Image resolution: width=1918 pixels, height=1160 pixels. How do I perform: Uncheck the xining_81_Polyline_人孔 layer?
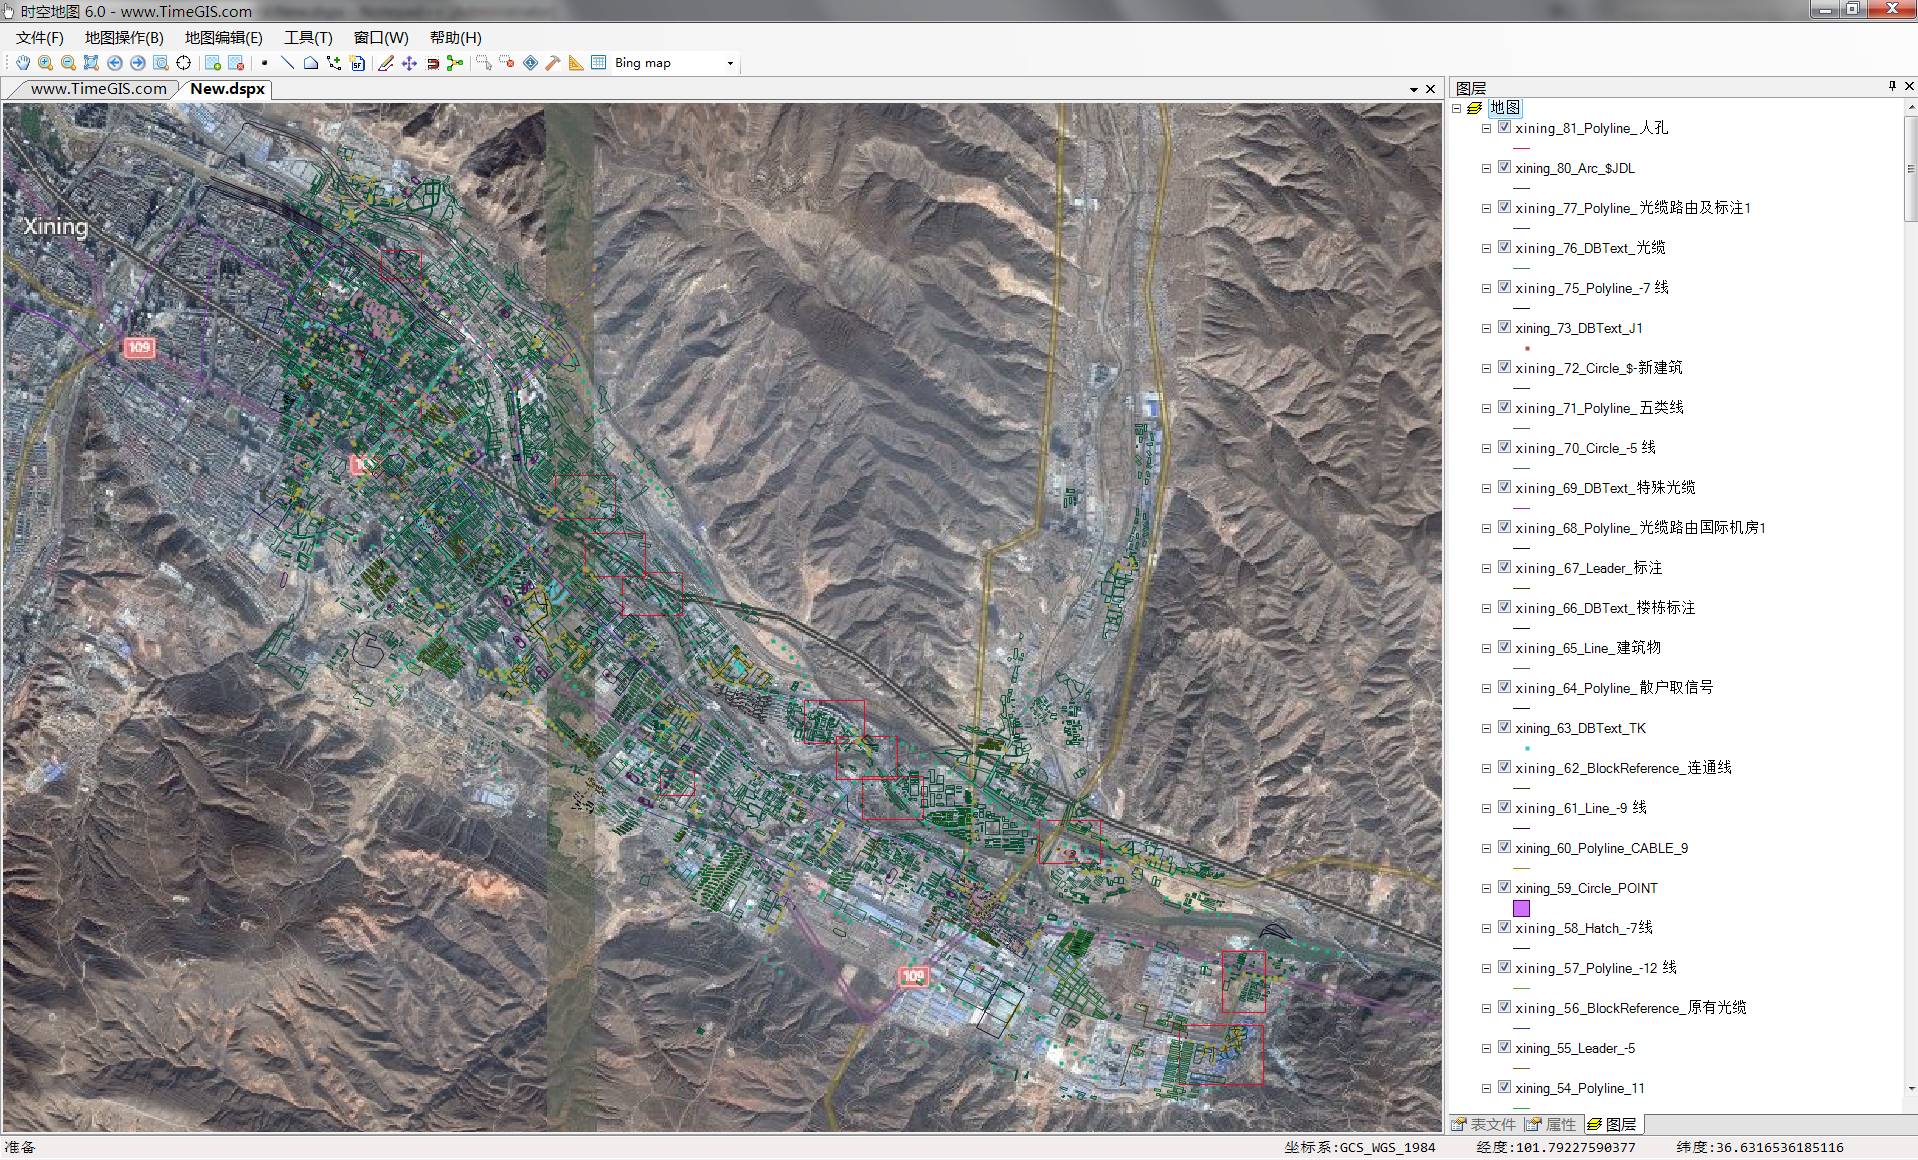tap(1504, 128)
